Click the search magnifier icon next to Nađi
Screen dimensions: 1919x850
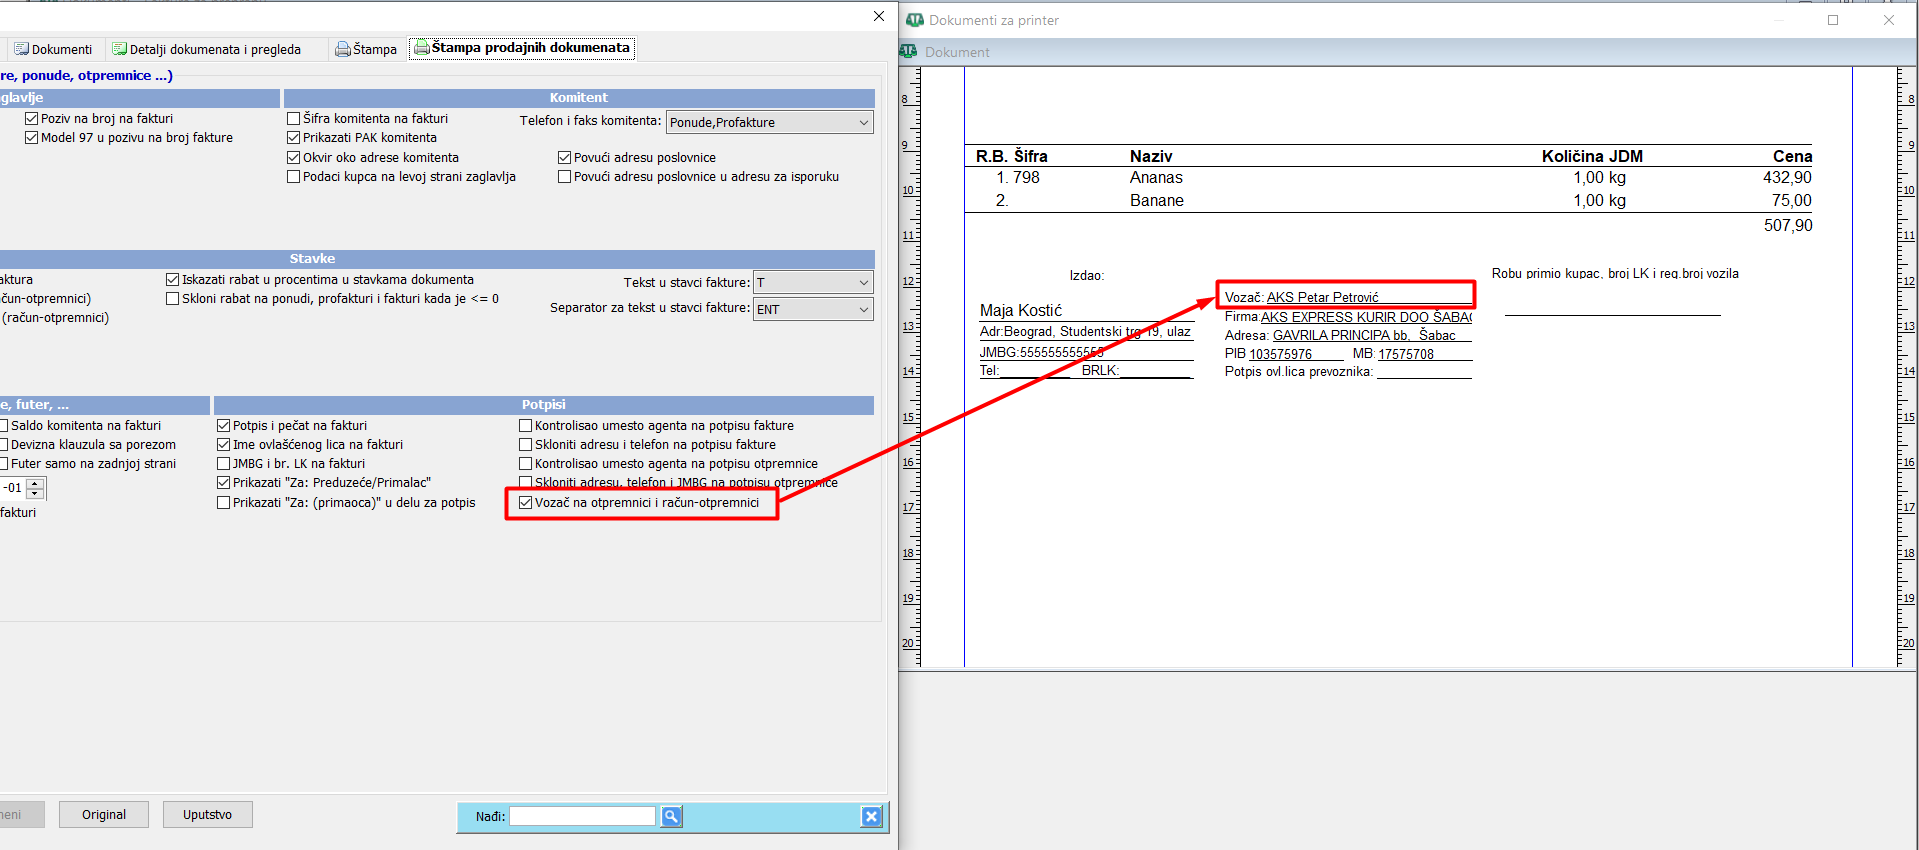point(671,816)
